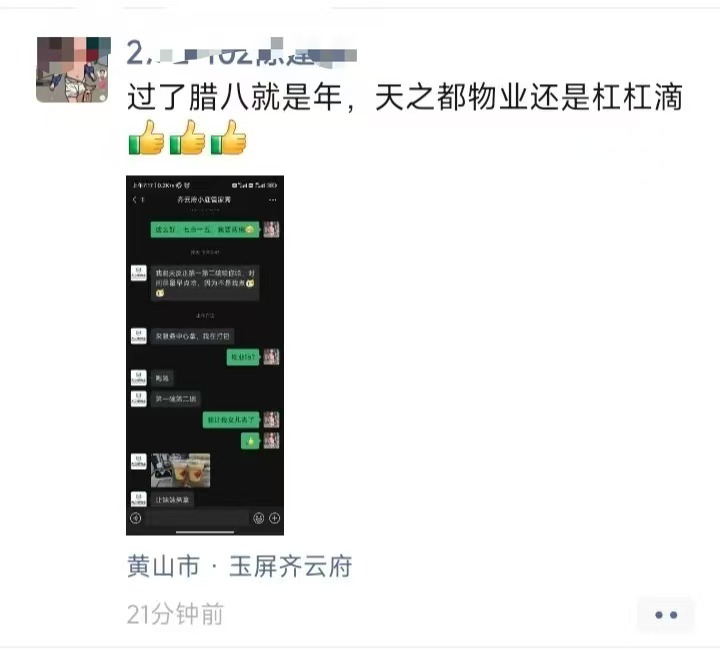Viewport: 720px width, 653px height.
Task: Open the attached chat screenshot image
Action: pos(205,355)
